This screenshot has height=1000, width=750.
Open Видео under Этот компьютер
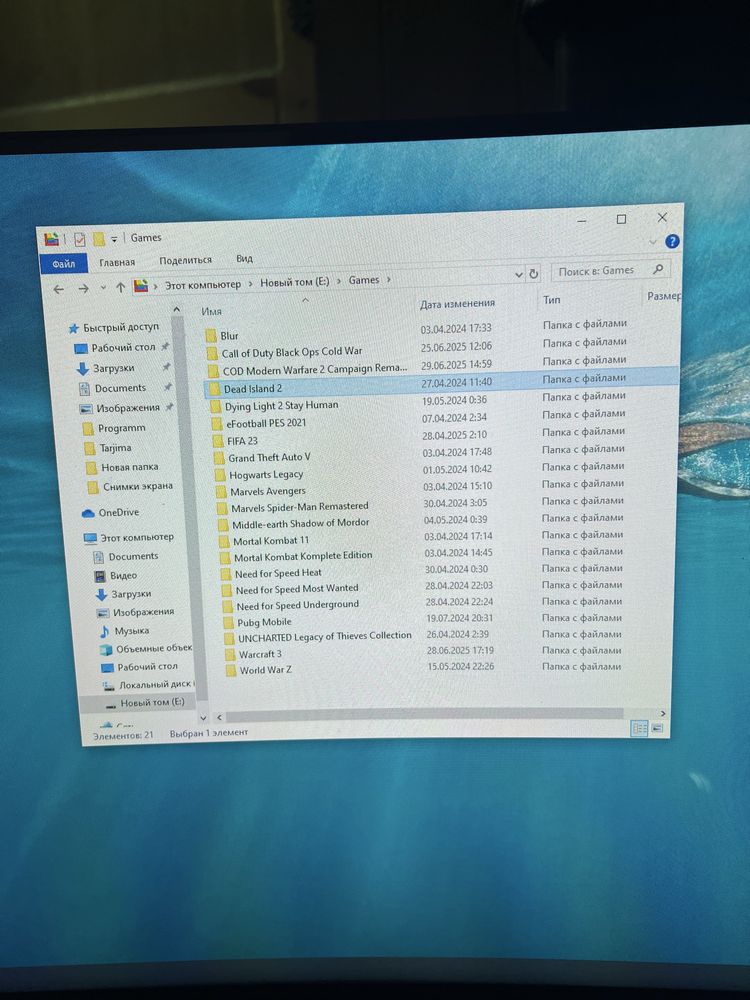coord(116,575)
